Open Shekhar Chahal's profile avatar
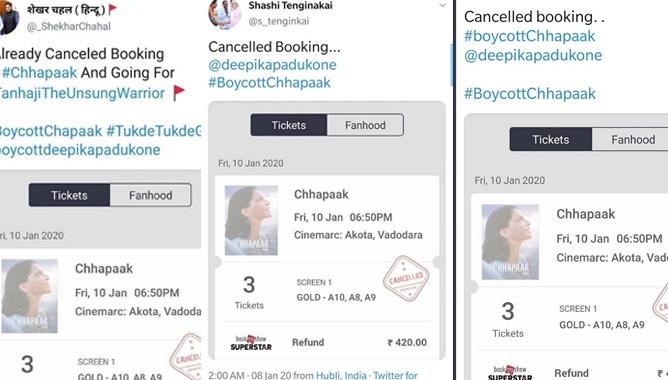The image size is (668, 380). [x=9, y=16]
